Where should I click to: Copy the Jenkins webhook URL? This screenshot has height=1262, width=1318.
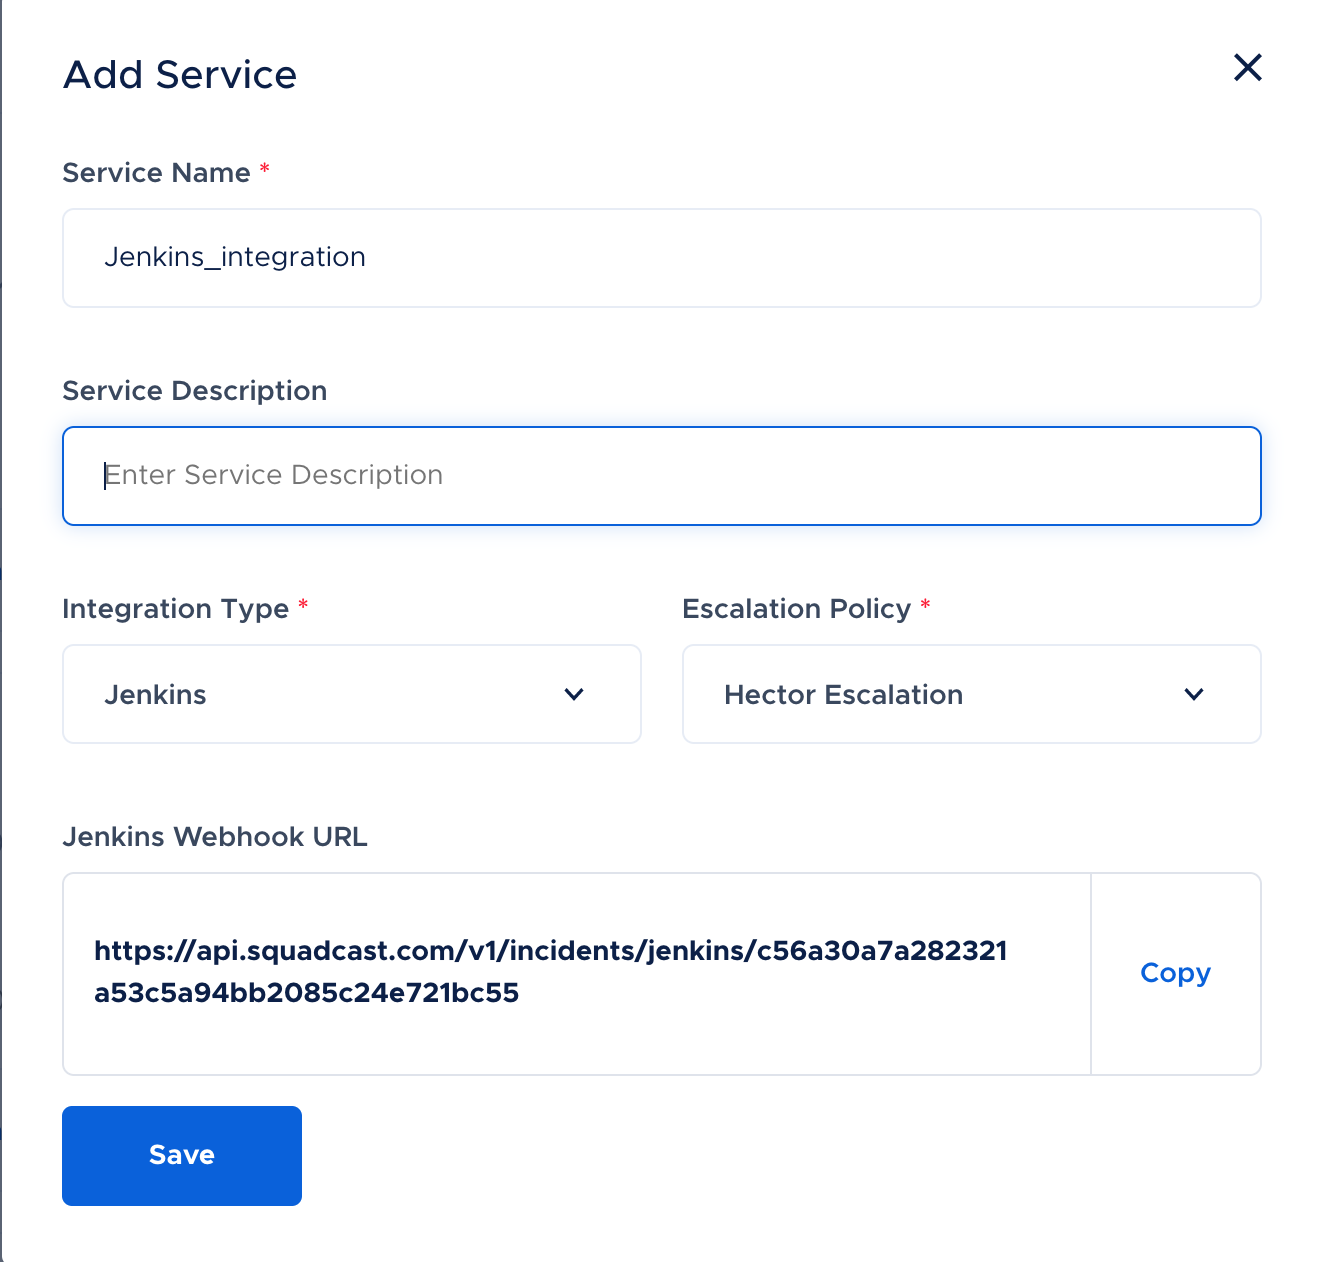click(1175, 973)
